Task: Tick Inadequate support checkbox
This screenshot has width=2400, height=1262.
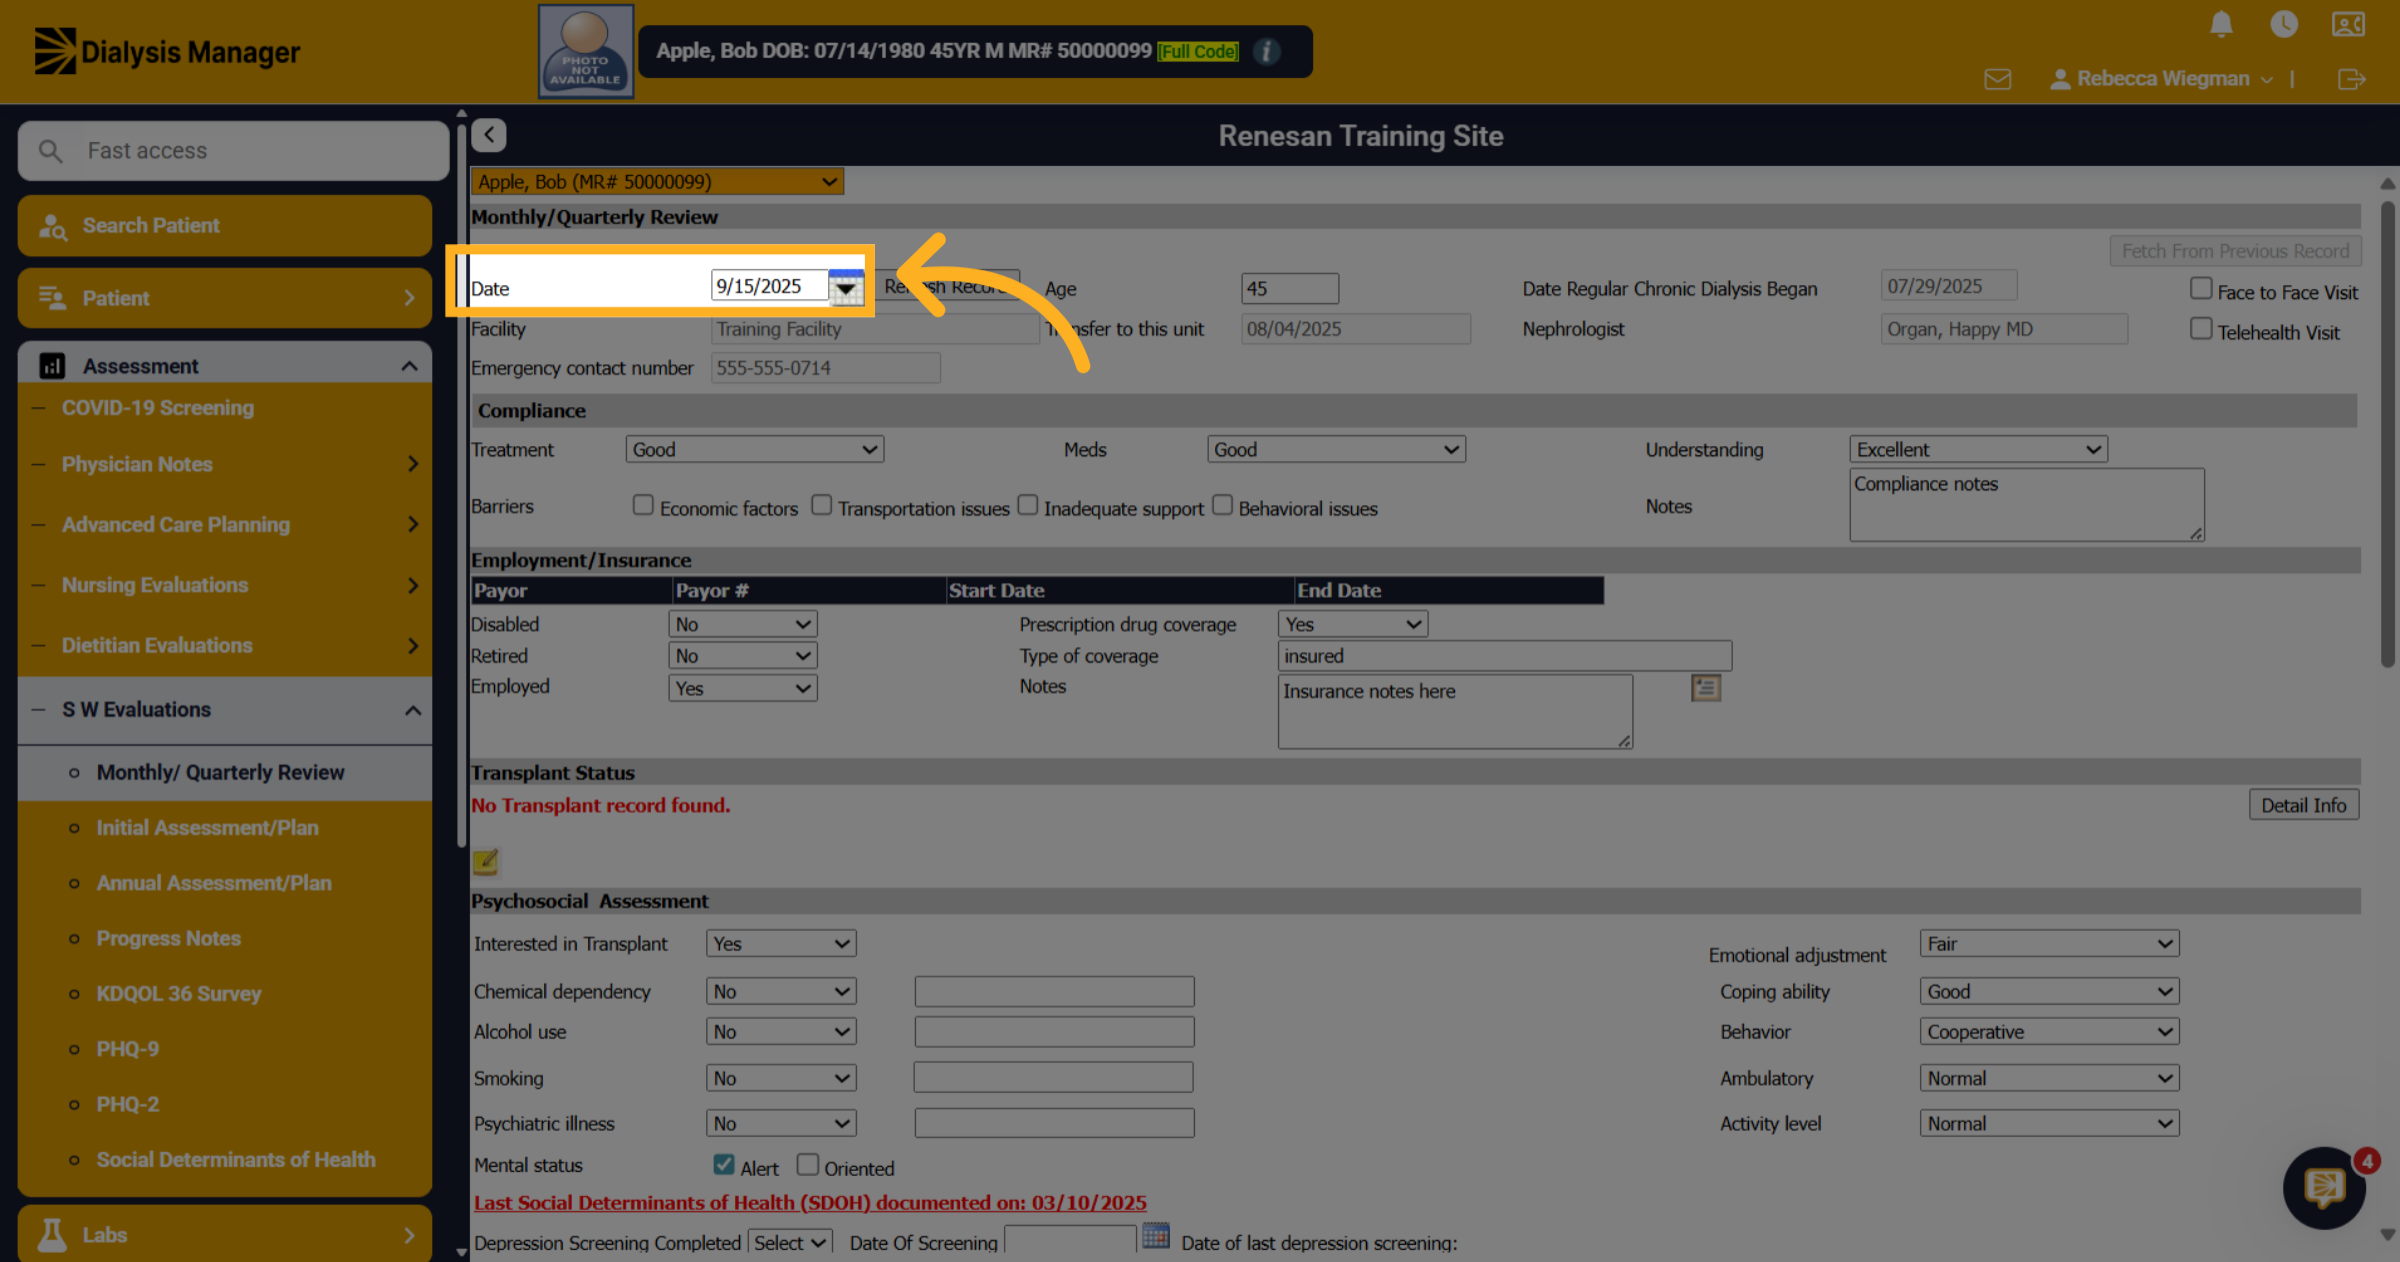Action: tap(1028, 505)
